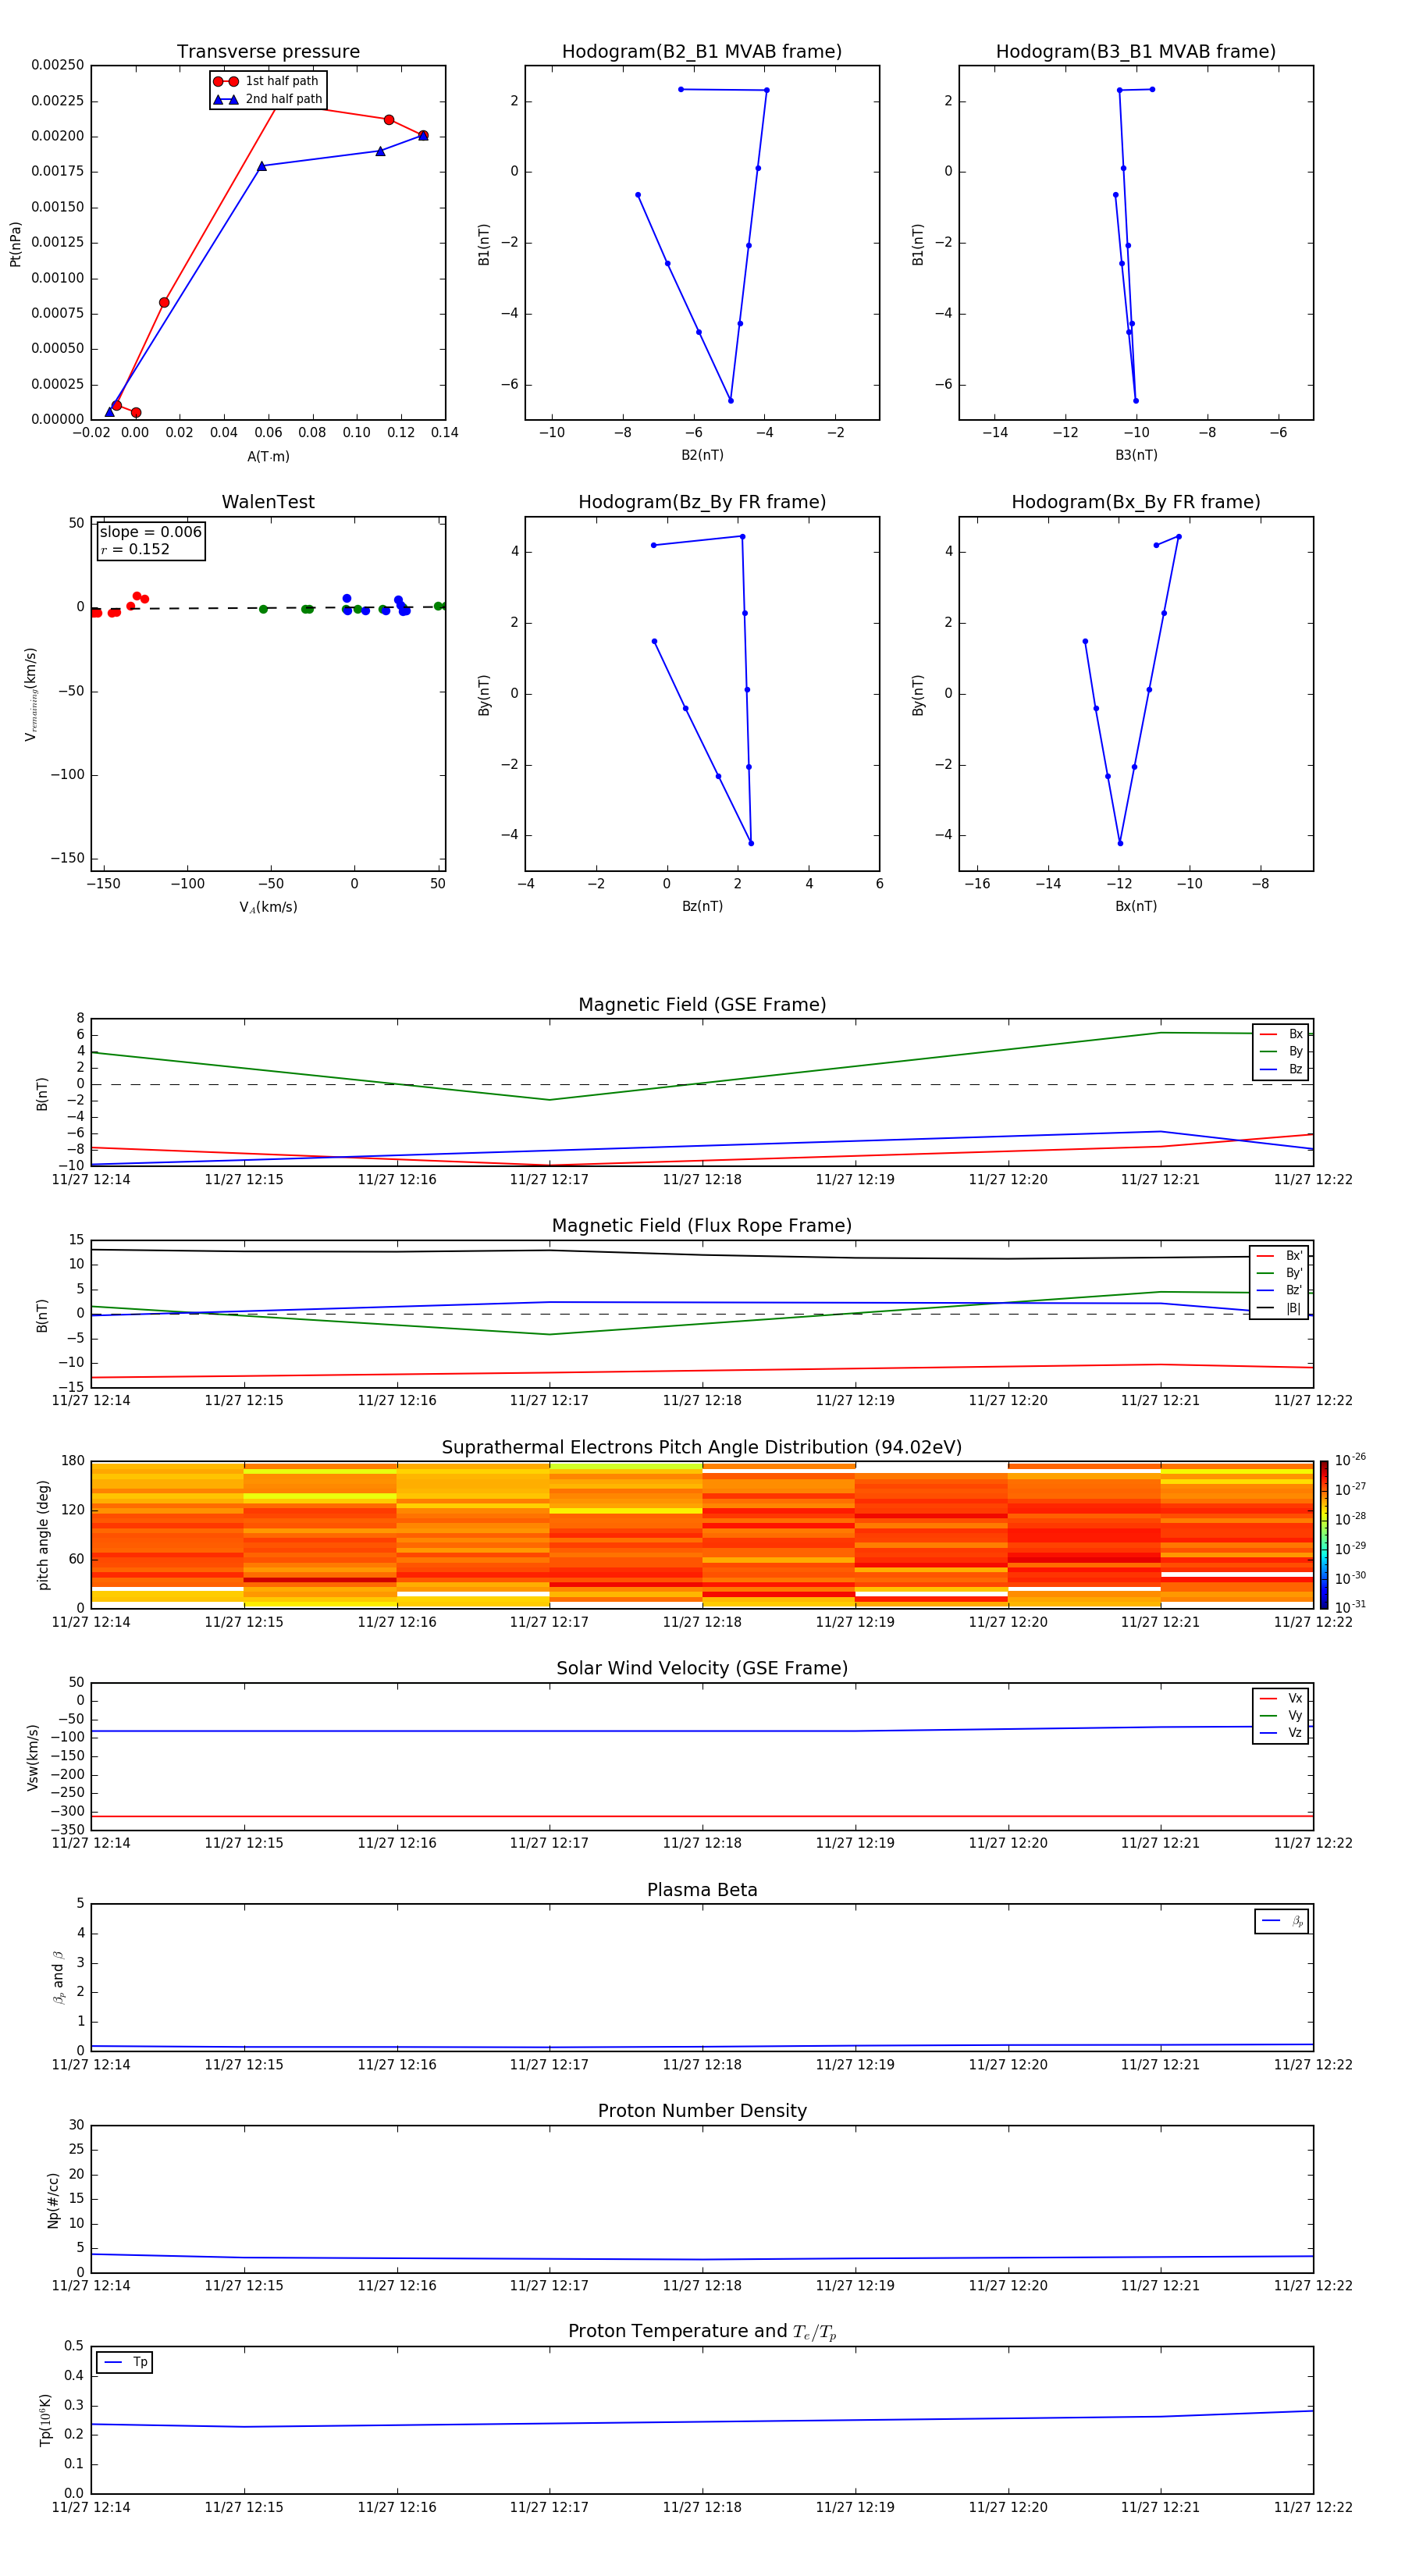This screenshot has width=1405, height=2576.
Task: Click the 'Plasma Beta' plot title
Action: 702,1891
